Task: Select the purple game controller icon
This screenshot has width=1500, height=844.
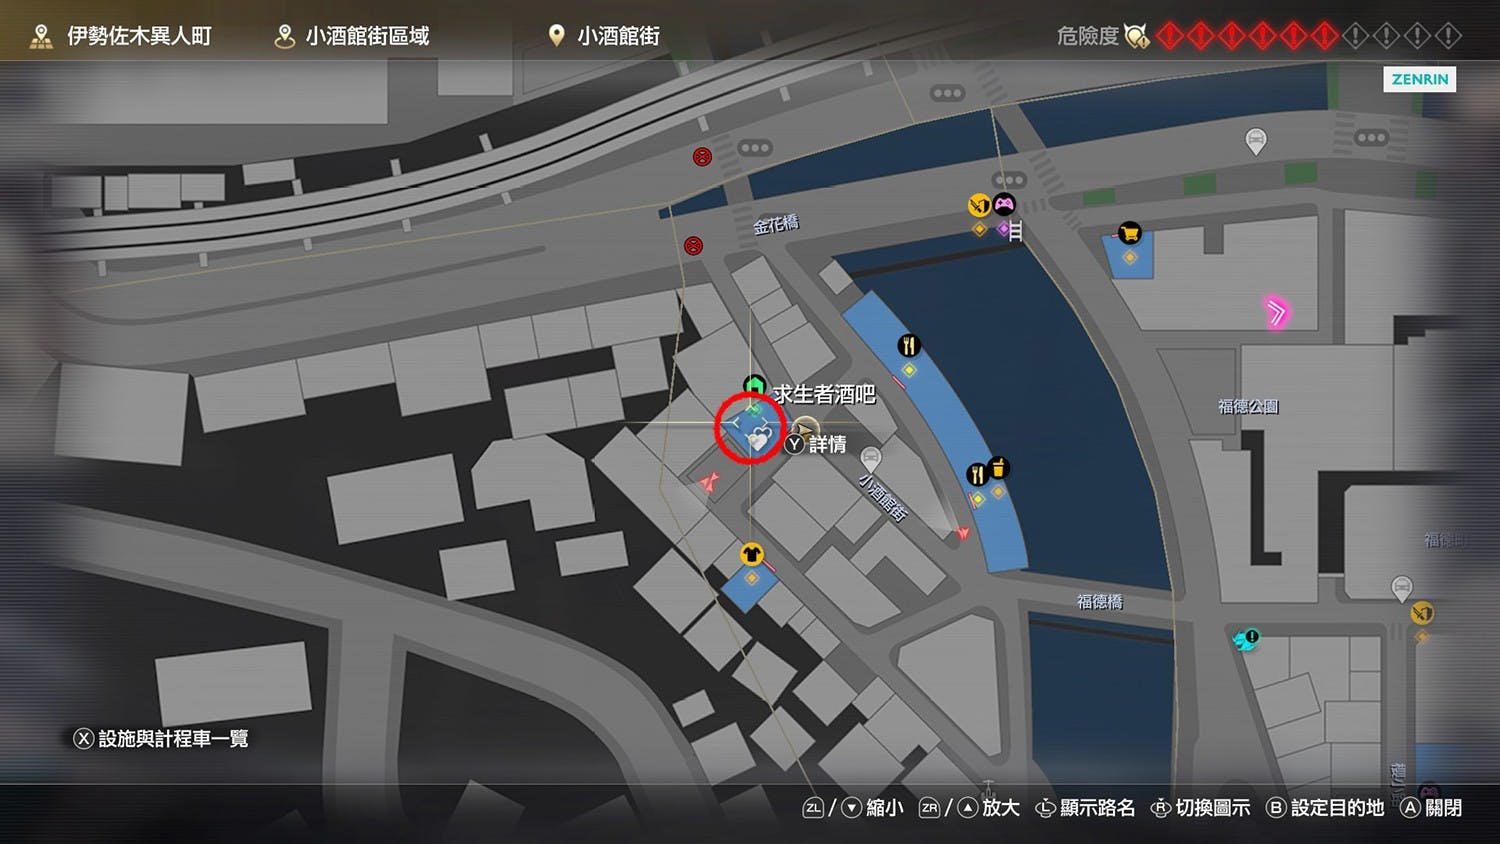Action: (x=1004, y=205)
